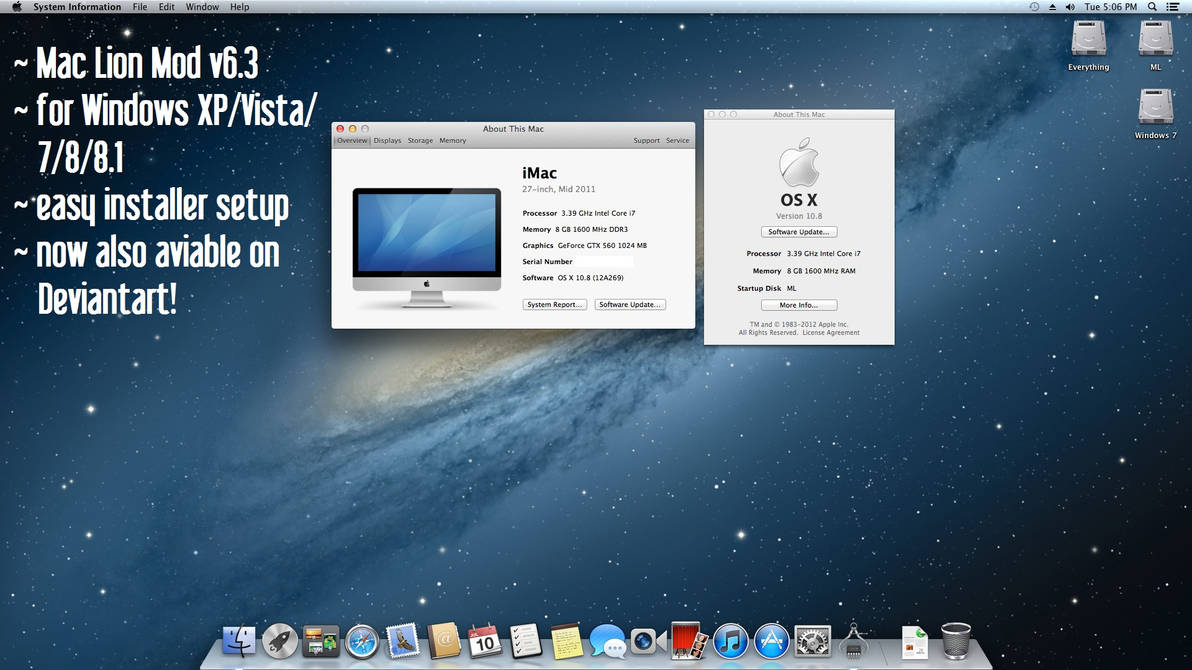Open Mission Control from the dock
This screenshot has width=1192, height=670.
[321, 642]
